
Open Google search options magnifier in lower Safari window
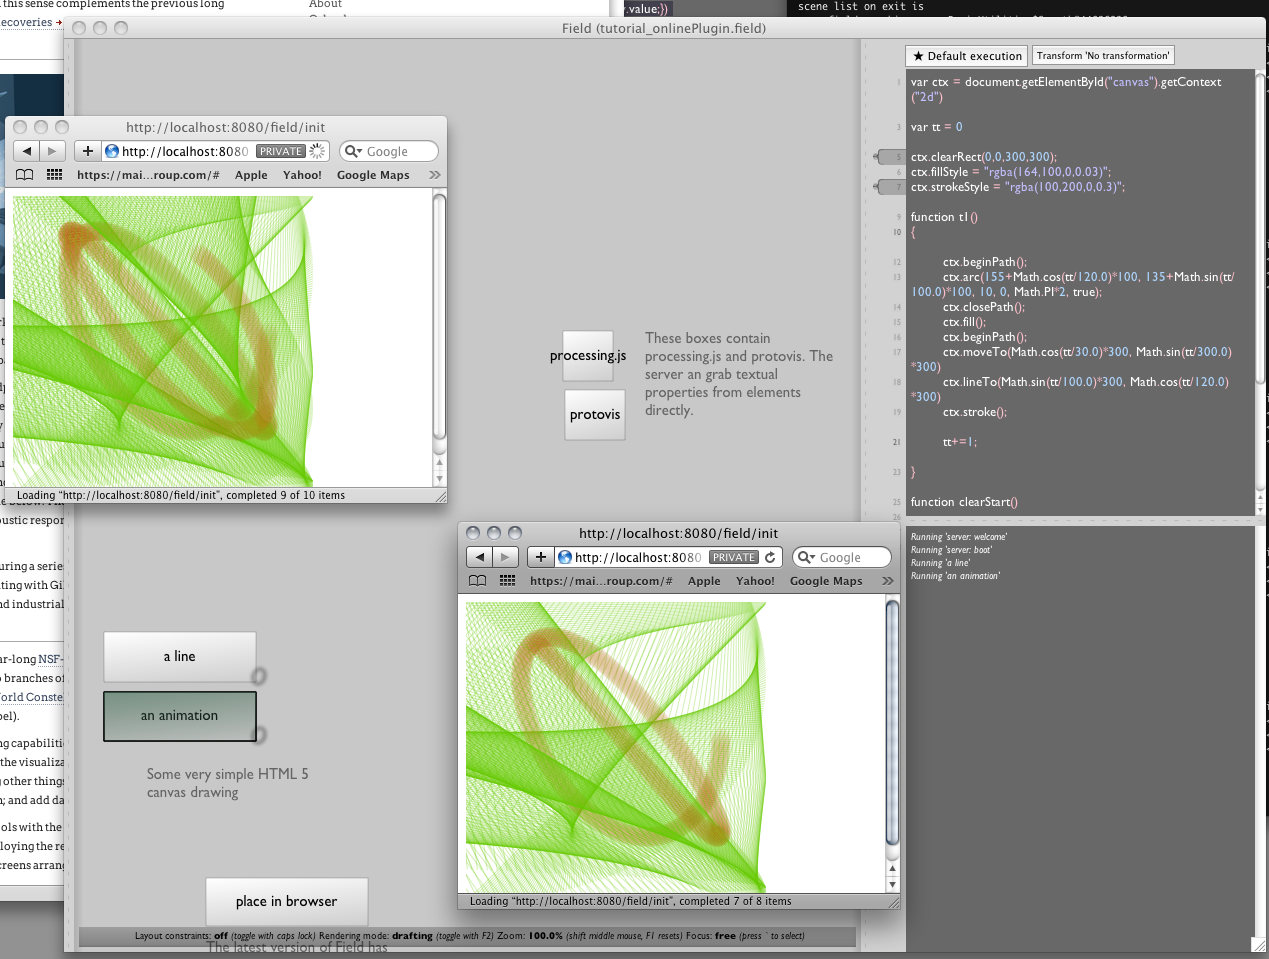(805, 557)
